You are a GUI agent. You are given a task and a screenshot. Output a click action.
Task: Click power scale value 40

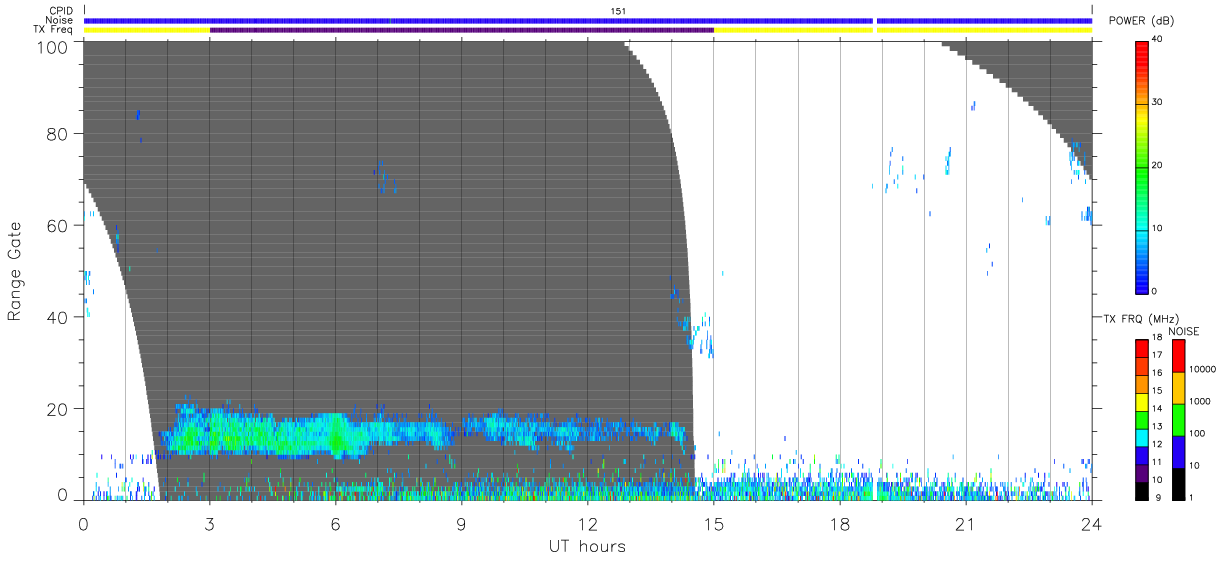coord(1157,40)
